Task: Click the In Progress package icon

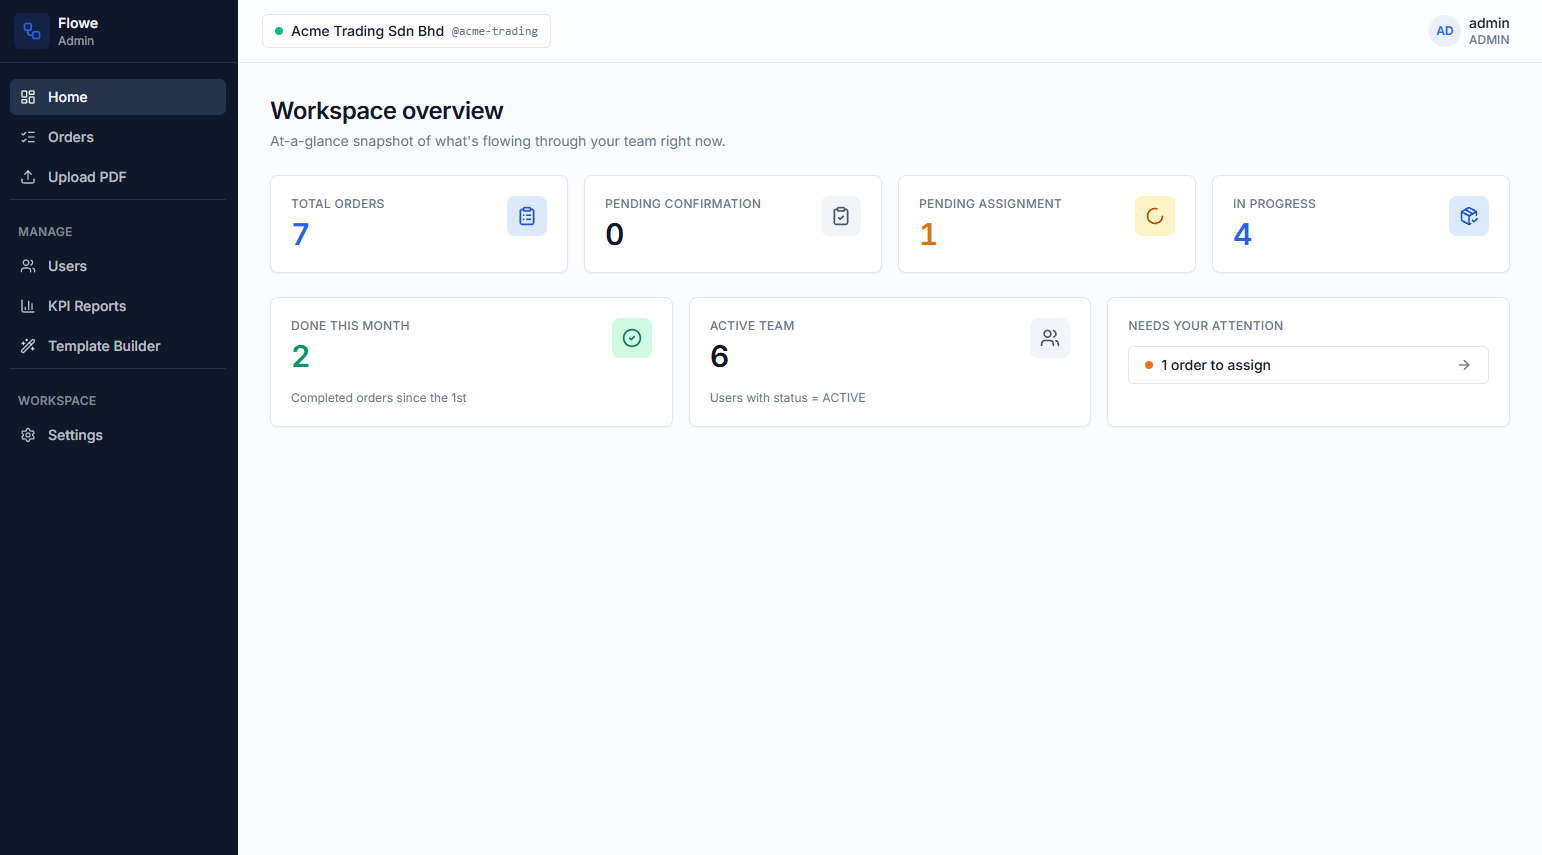Action: pyautogui.click(x=1469, y=216)
